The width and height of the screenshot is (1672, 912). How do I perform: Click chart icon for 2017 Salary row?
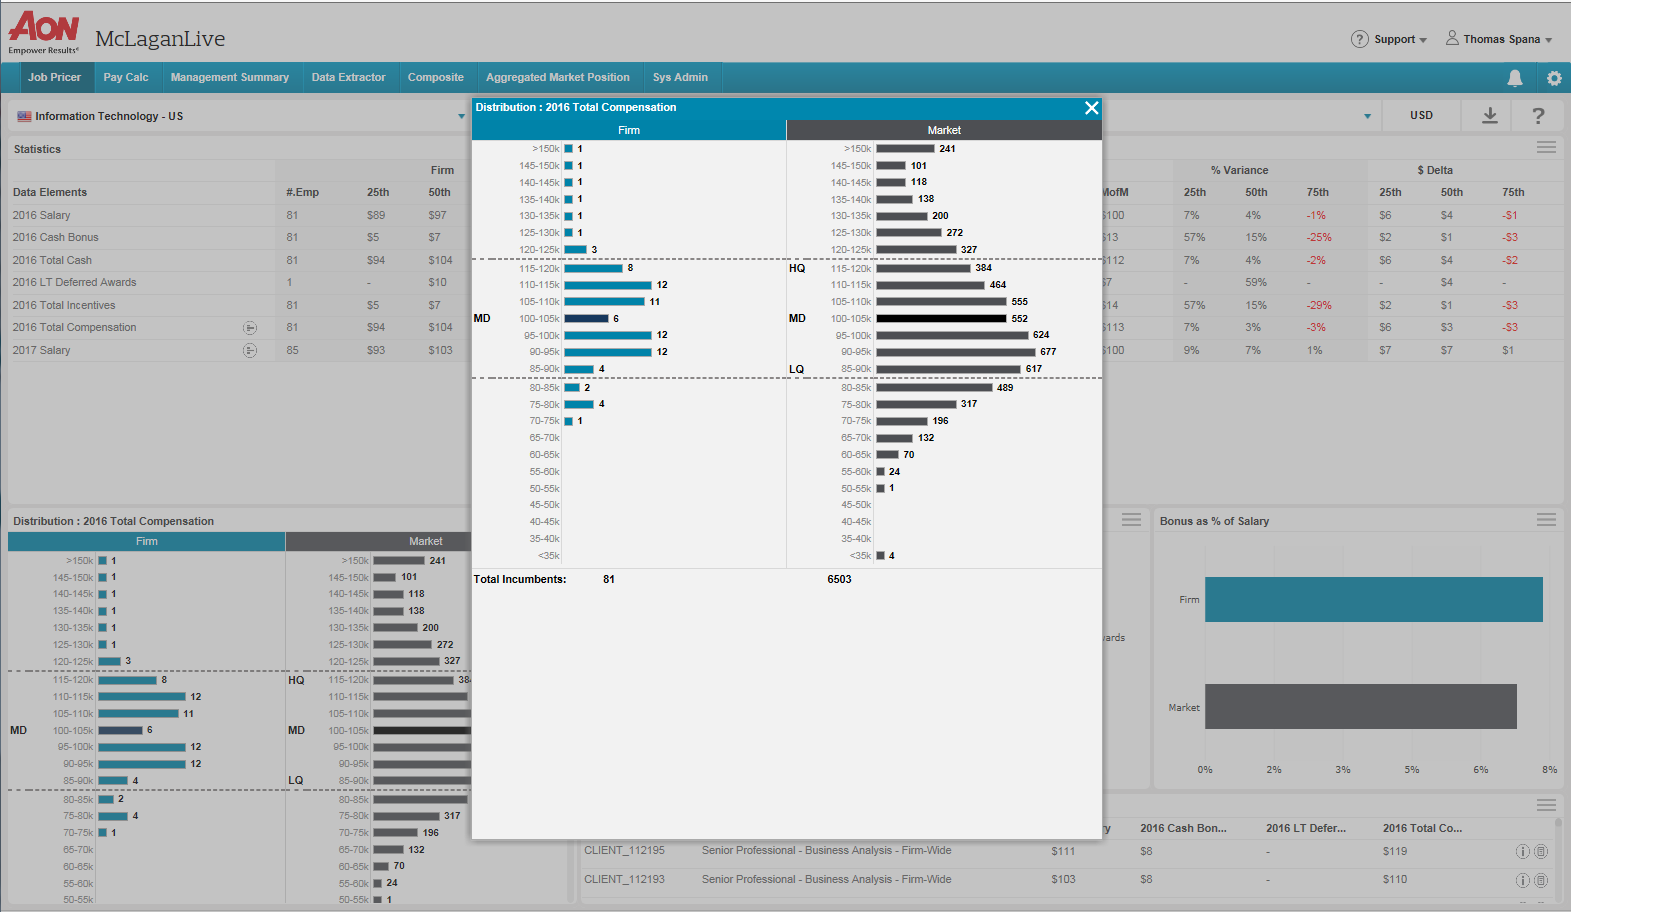(250, 350)
